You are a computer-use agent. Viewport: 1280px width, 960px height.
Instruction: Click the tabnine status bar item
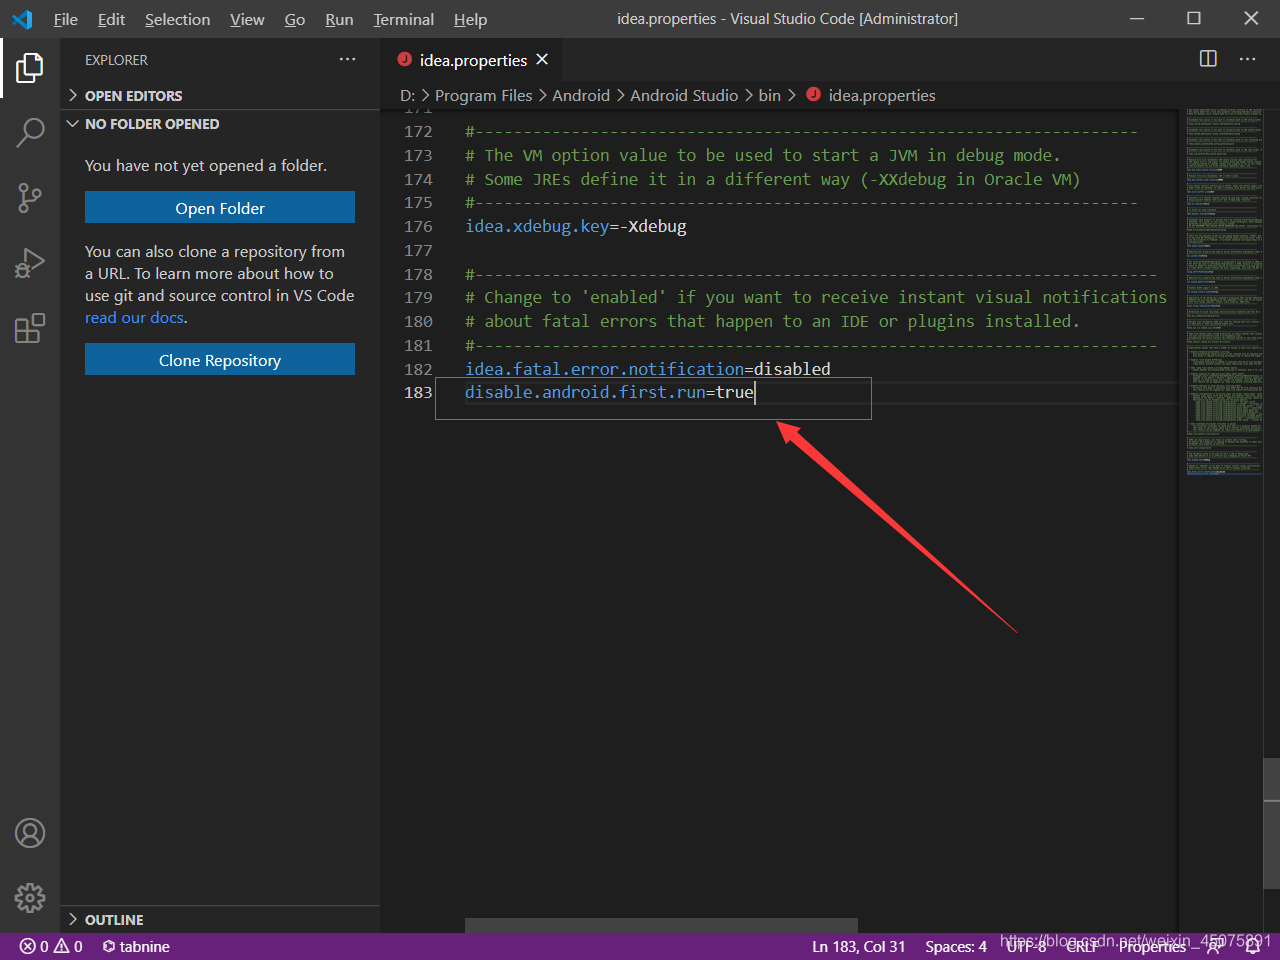point(136,946)
